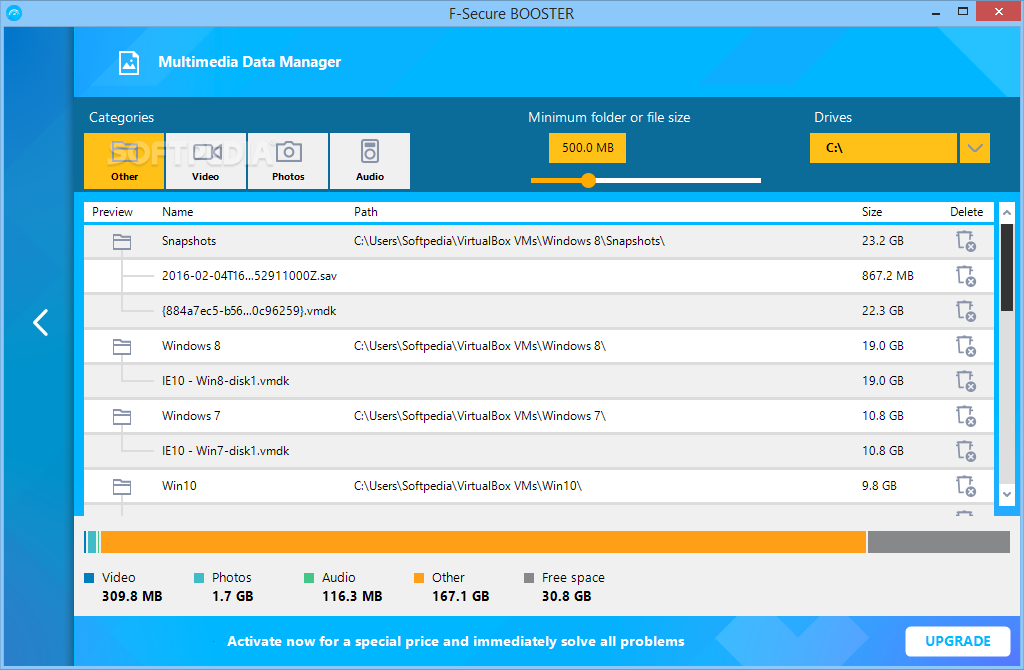The height and width of the screenshot is (670, 1024).
Task: Delete the {884a7ec5 .vmdk file
Action: (x=966, y=311)
